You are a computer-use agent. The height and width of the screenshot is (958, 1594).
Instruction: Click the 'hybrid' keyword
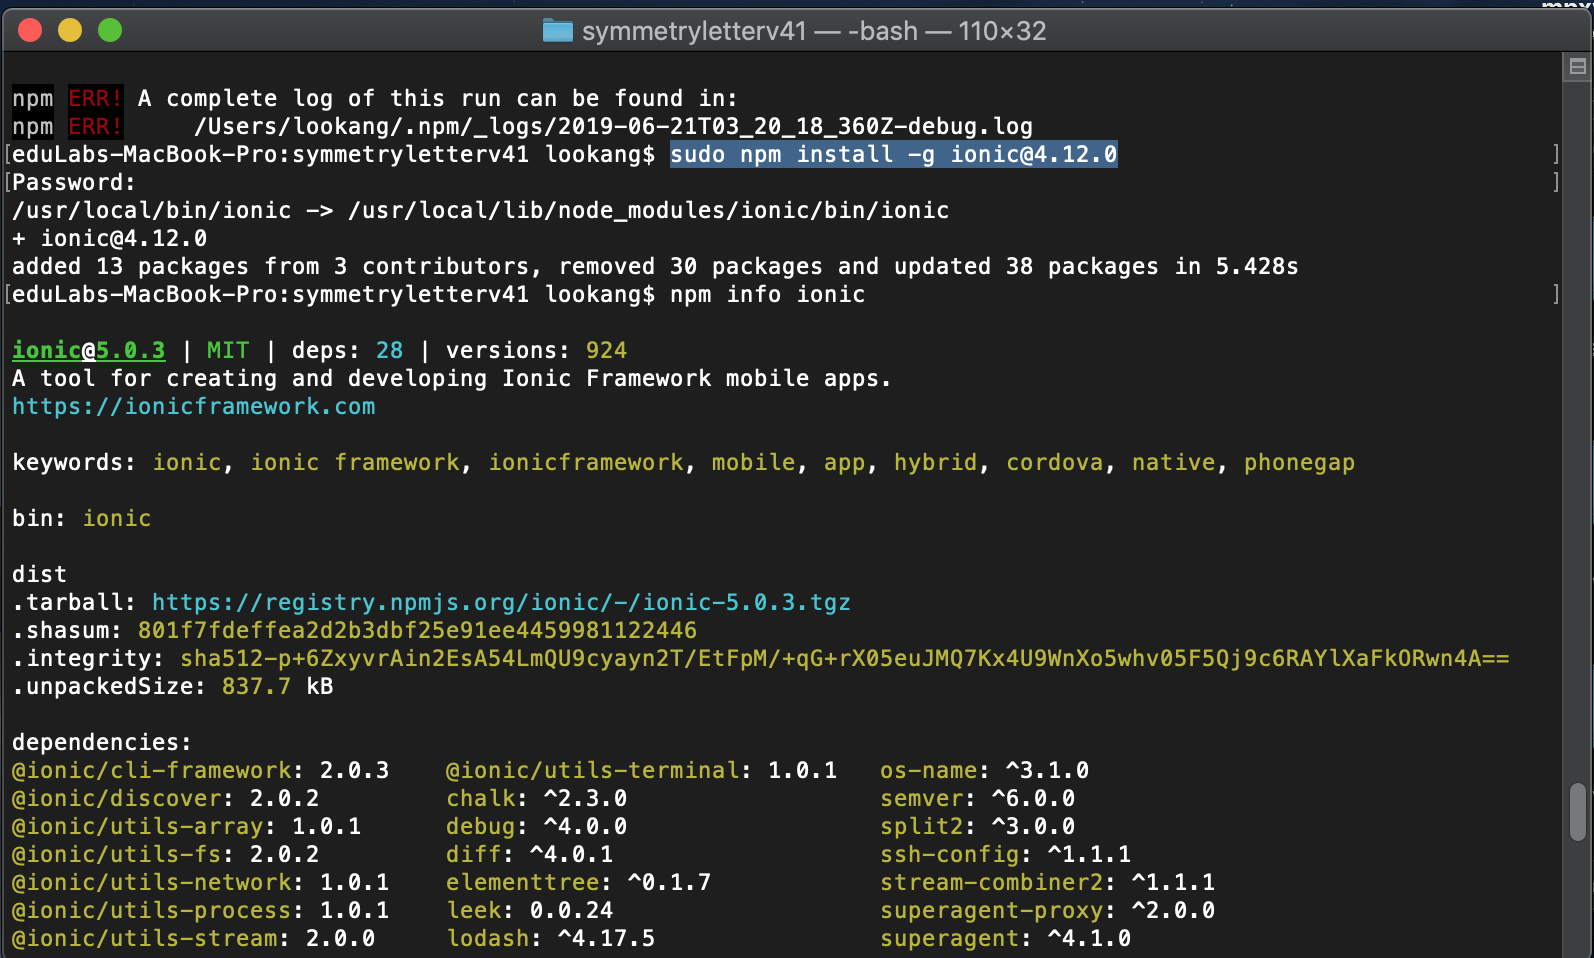(936, 463)
